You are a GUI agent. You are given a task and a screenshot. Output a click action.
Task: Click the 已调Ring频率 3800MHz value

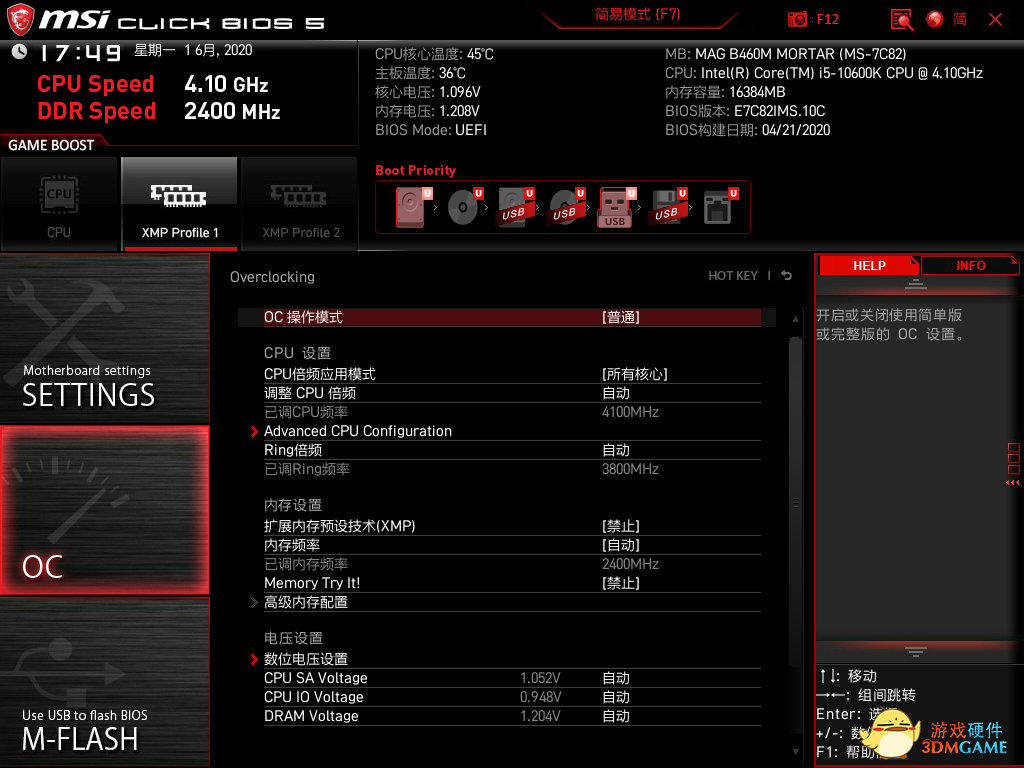(x=630, y=469)
